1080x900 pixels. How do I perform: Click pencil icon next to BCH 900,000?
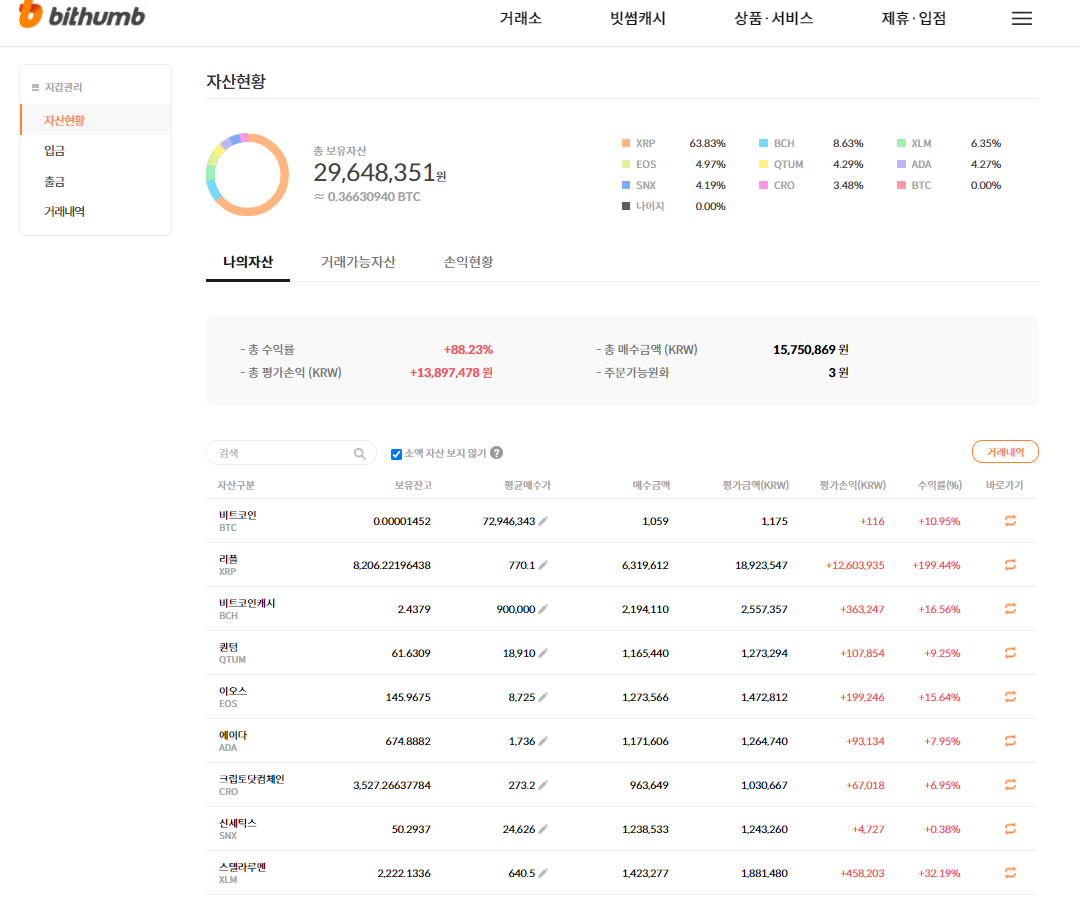tap(543, 609)
